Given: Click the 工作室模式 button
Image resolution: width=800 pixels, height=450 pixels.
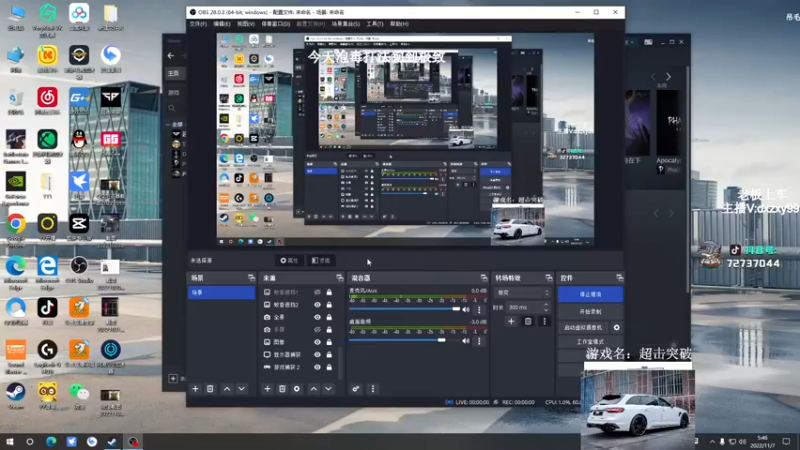Looking at the screenshot, I should 590,342.
